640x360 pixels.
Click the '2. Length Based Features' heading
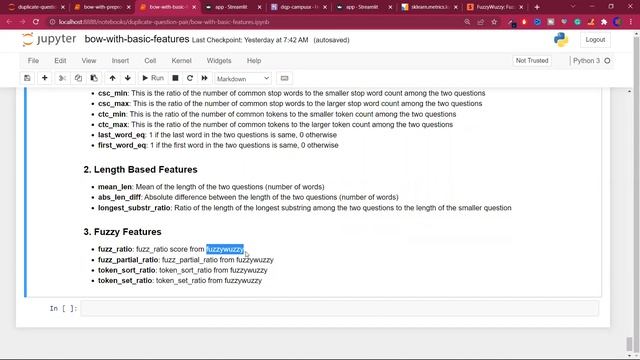click(140, 169)
